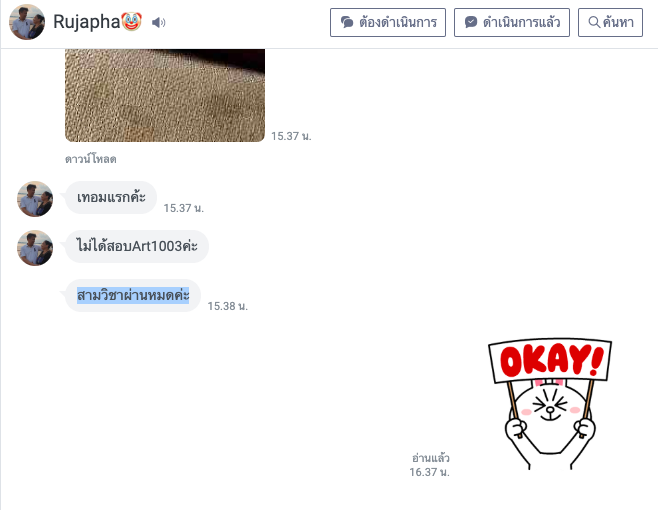Click the magnifying glass search icon
Image resolution: width=658 pixels, height=510 pixels.
594,22
